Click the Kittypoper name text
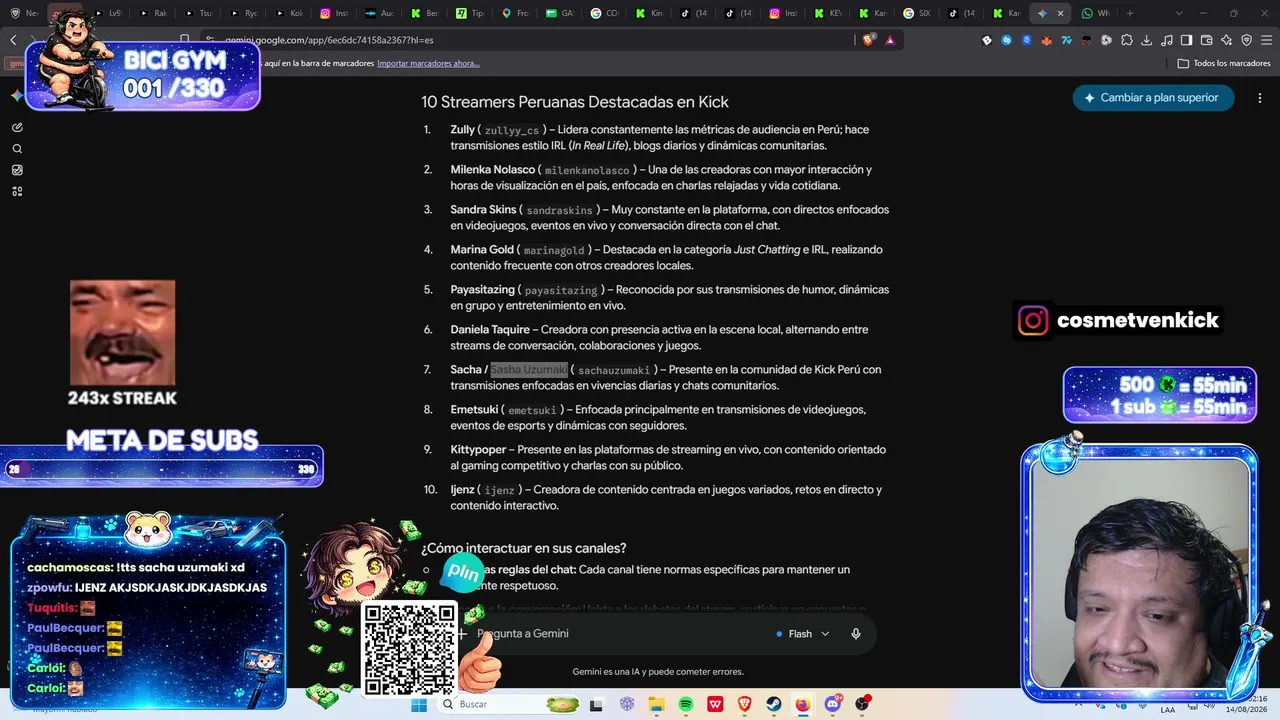The height and width of the screenshot is (720, 1280). tap(478, 450)
